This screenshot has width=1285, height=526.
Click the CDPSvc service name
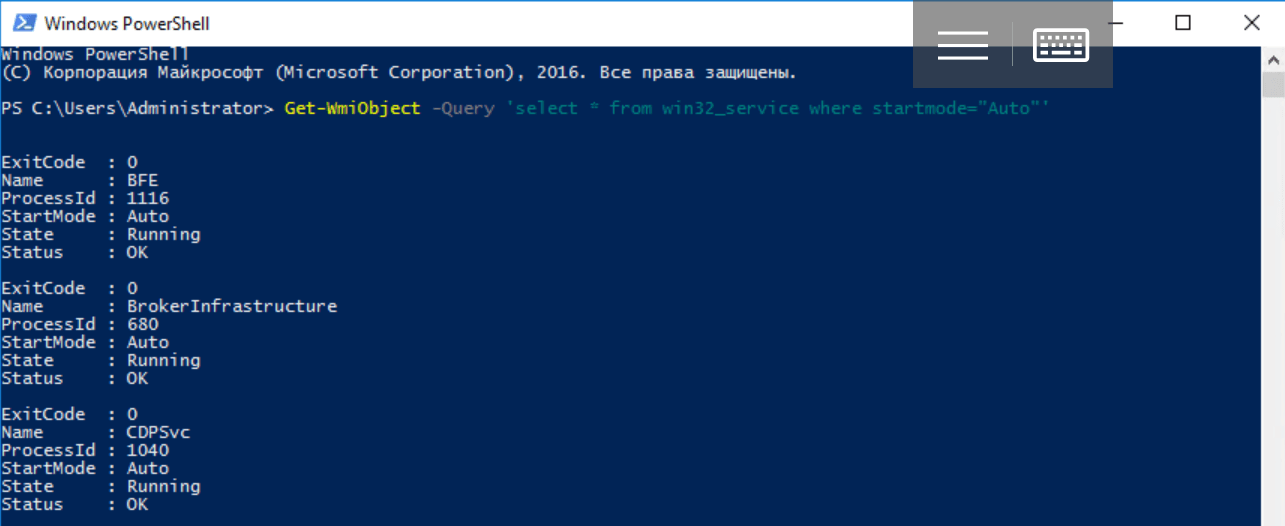tap(156, 432)
